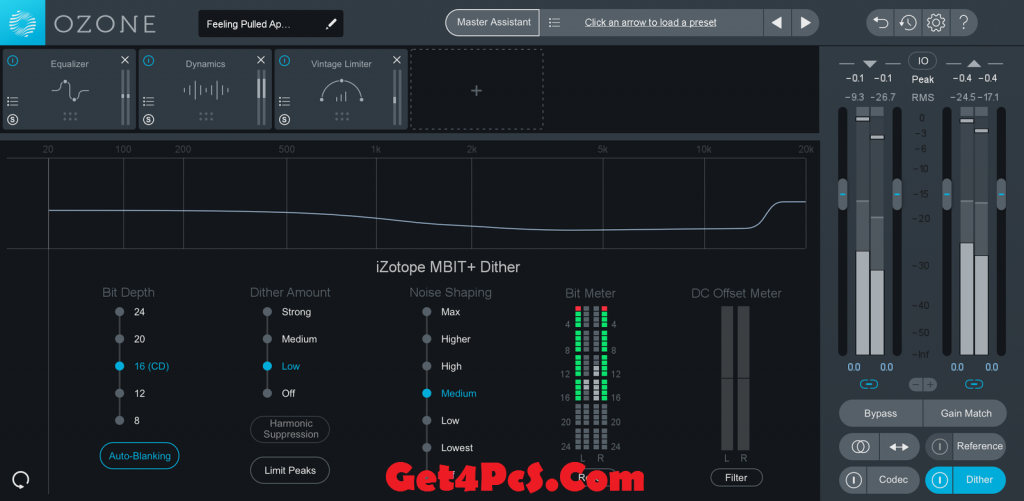Open the help question mark icon

tap(962, 22)
